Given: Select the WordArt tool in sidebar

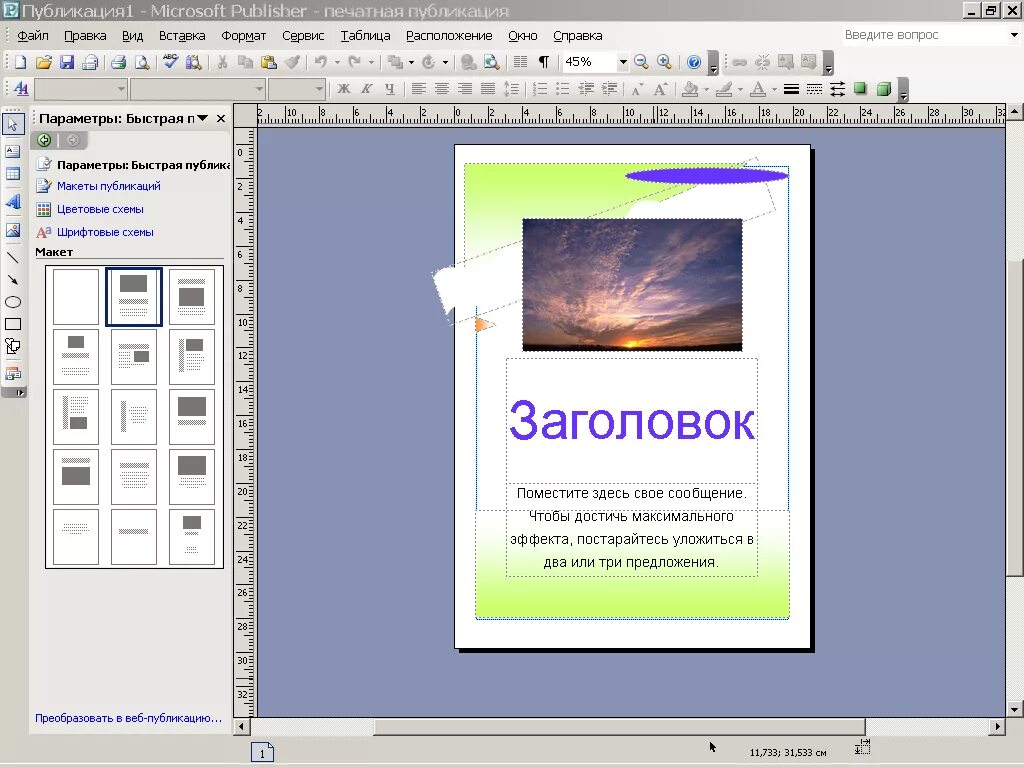Looking at the screenshot, I should click(13, 202).
